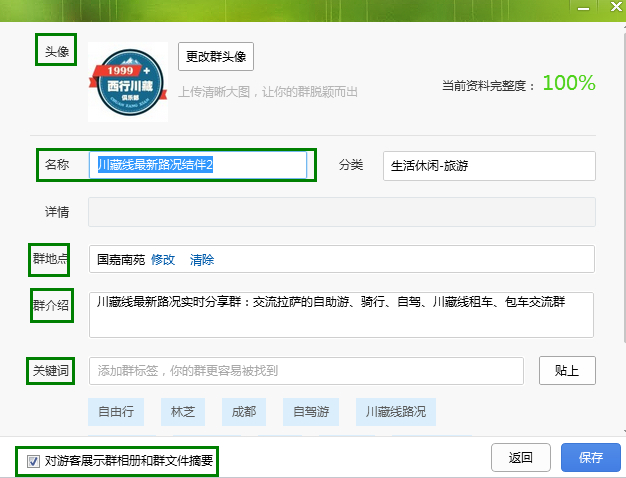Viewport: 626px width, 478px height.
Task: Click the 关键词 tag input field
Action: (x=306, y=371)
